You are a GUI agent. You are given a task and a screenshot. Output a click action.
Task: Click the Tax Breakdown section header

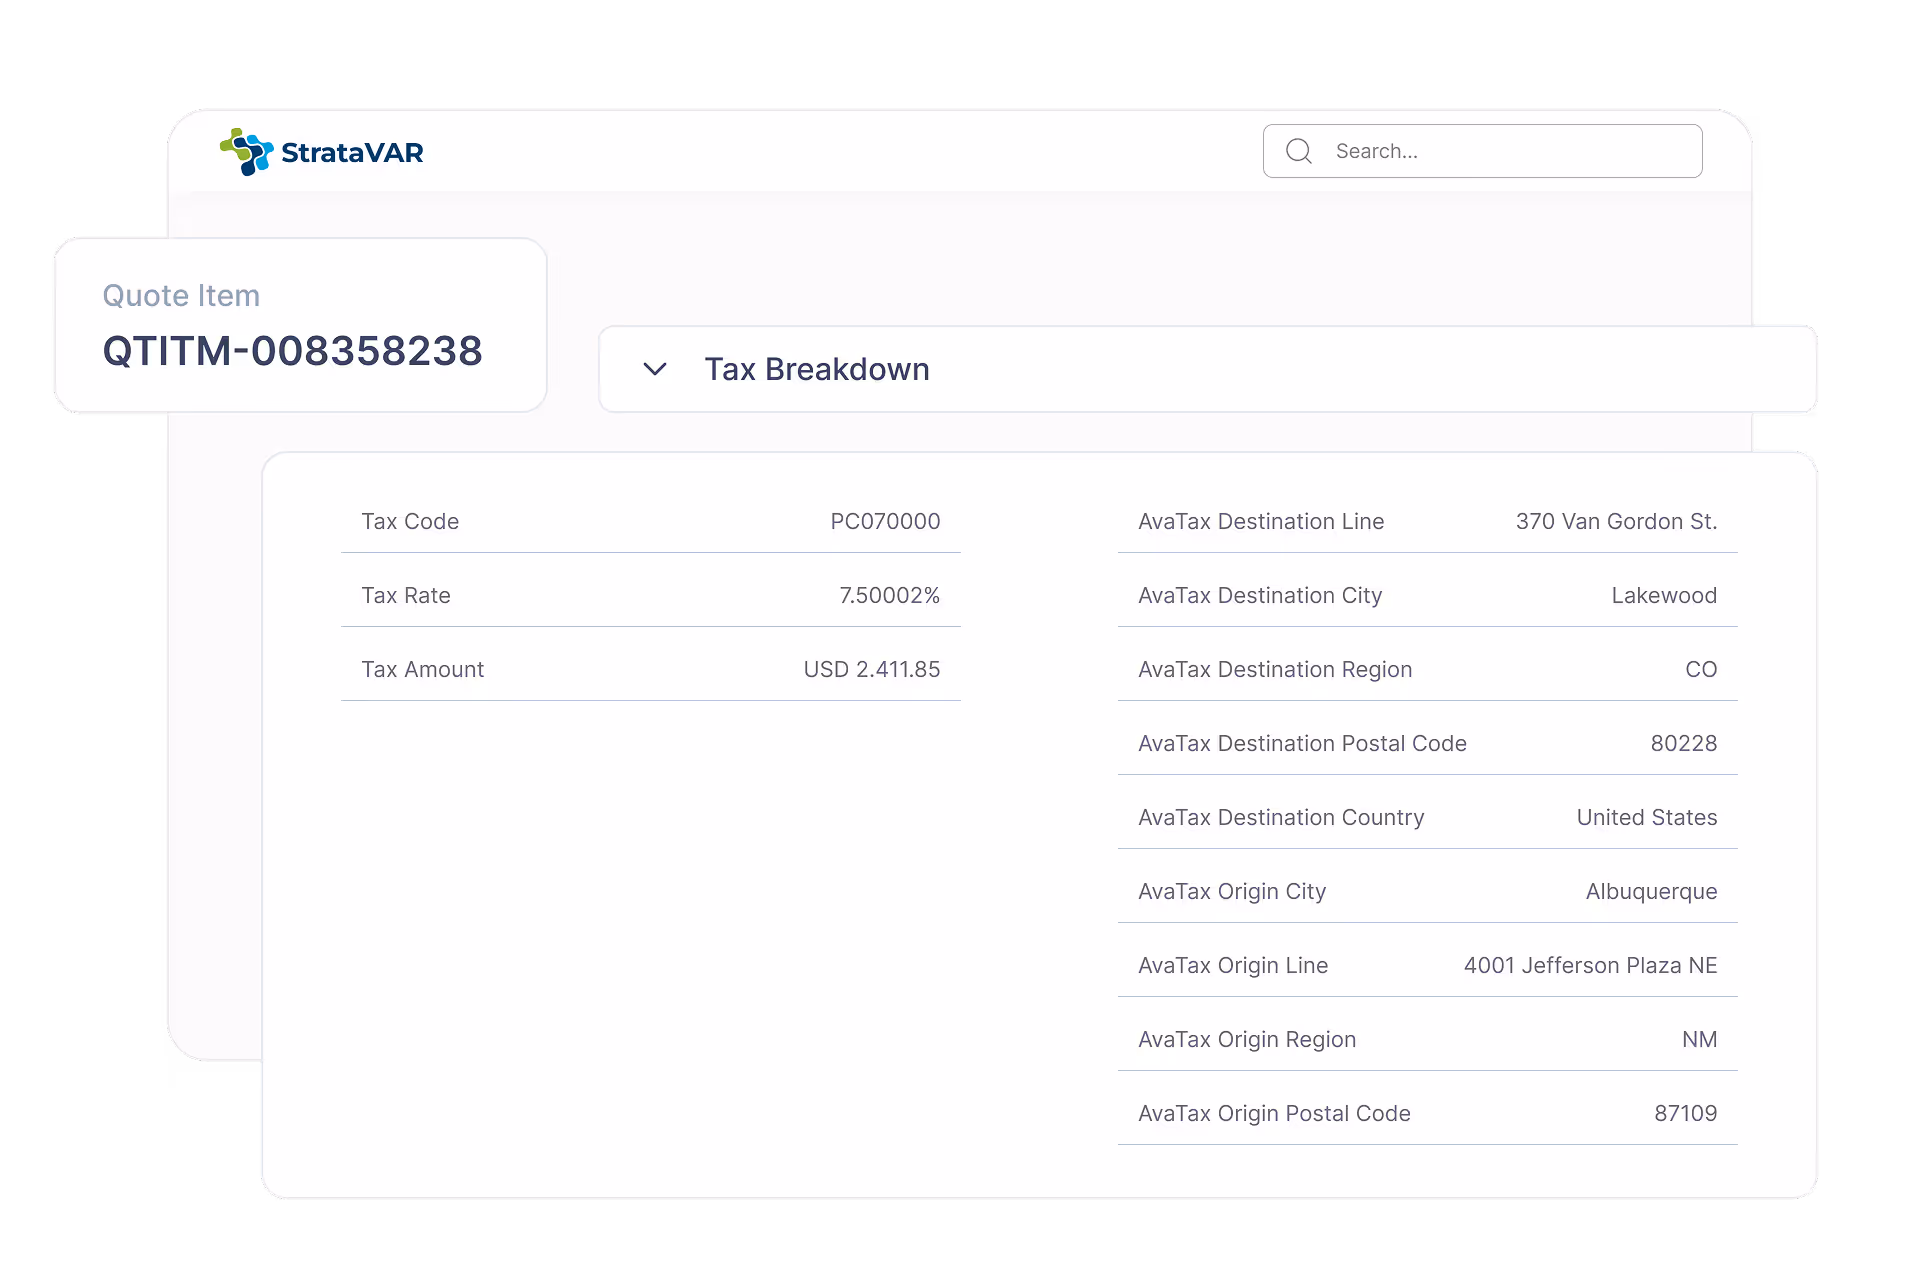tap(1207, 369)
